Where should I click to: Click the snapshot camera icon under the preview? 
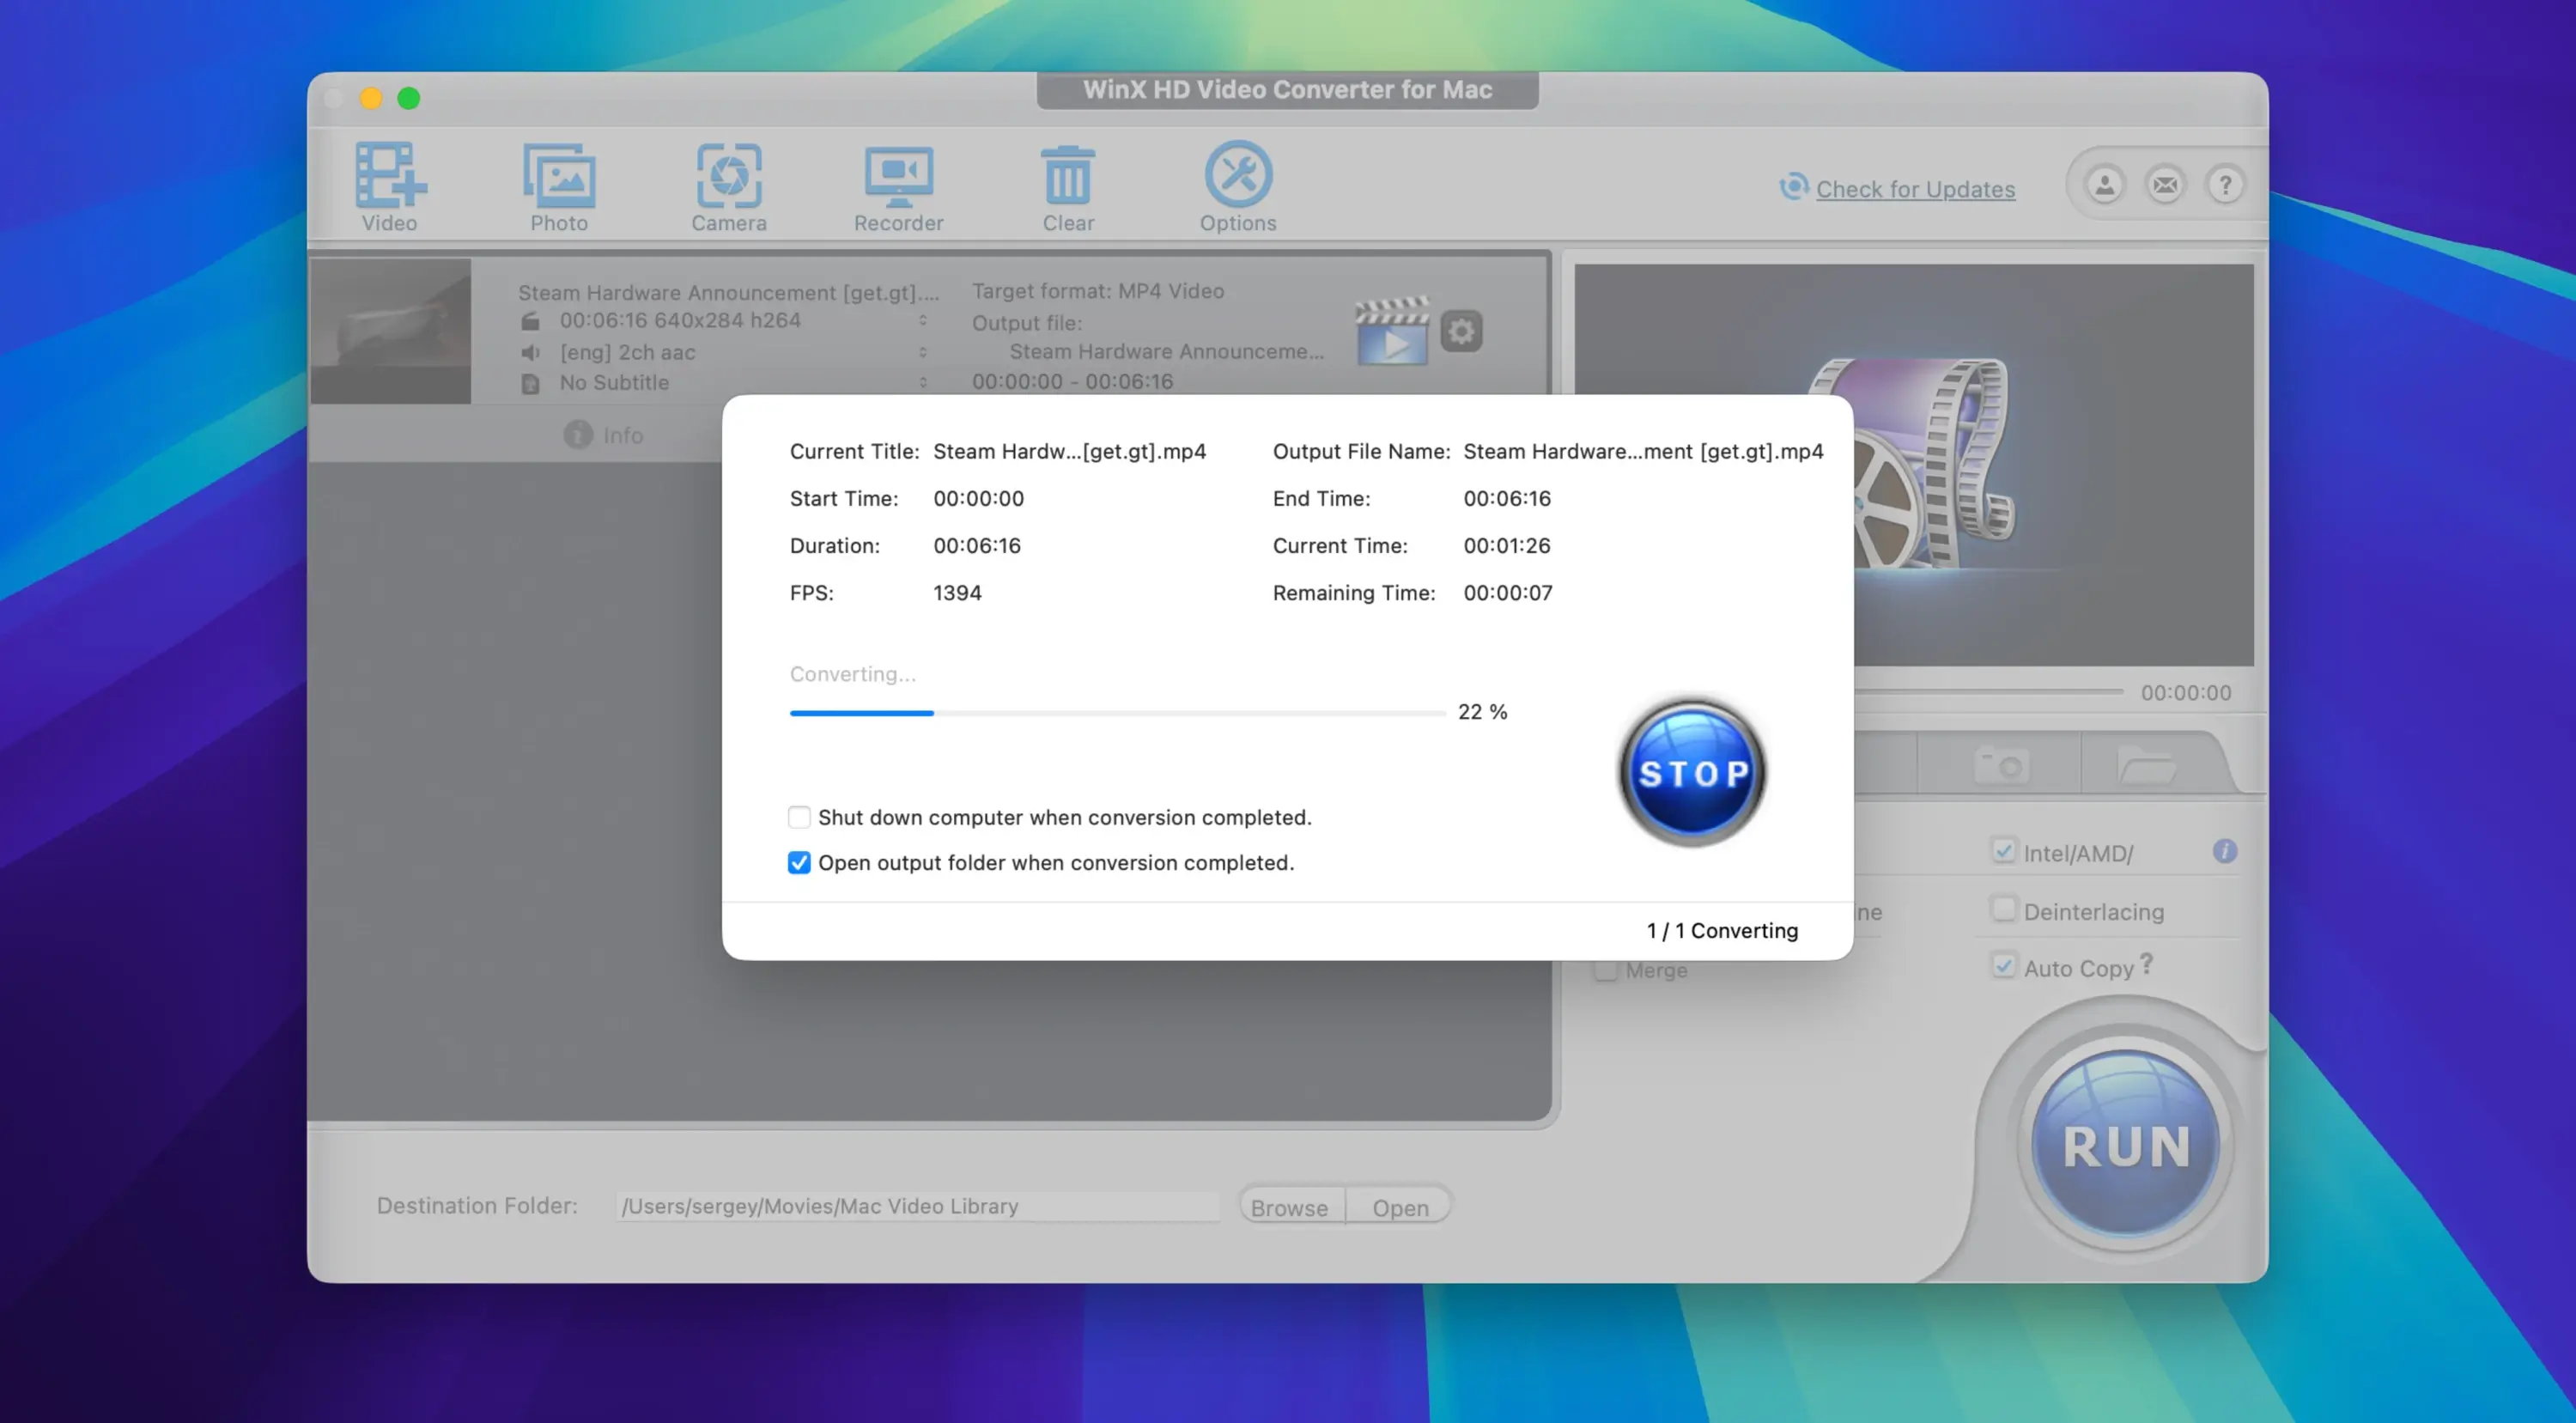pyautogui.click(x=2001, y=766)
